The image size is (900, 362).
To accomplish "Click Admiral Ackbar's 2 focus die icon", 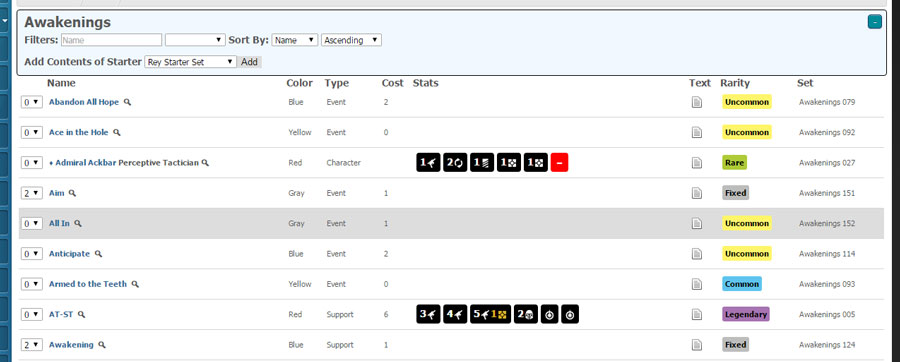I will (x=455, y=163).
